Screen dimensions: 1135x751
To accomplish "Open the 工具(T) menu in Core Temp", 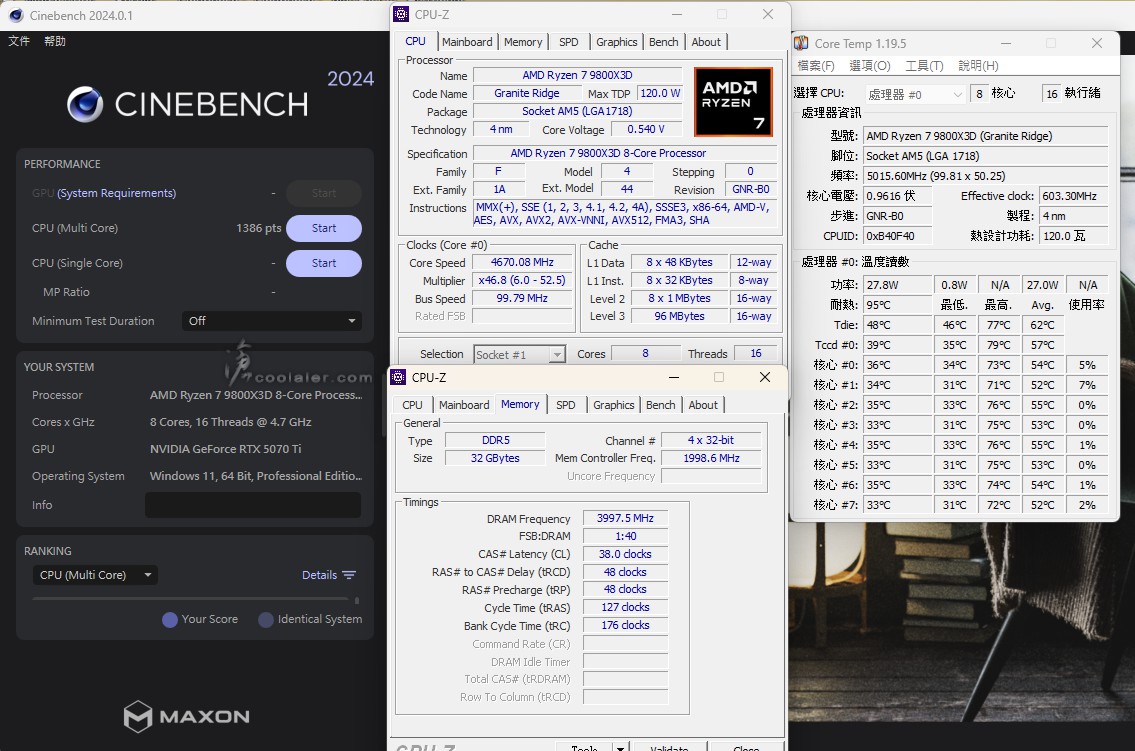I will click(x=923, y=66).
